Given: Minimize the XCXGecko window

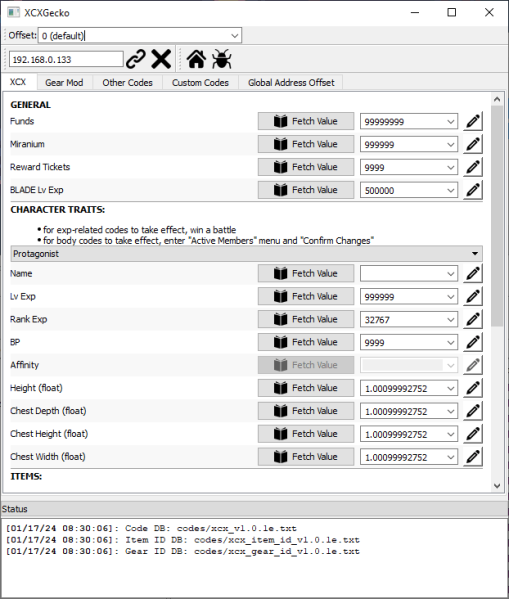Looking at the screenshot, I should coord(415,12).
